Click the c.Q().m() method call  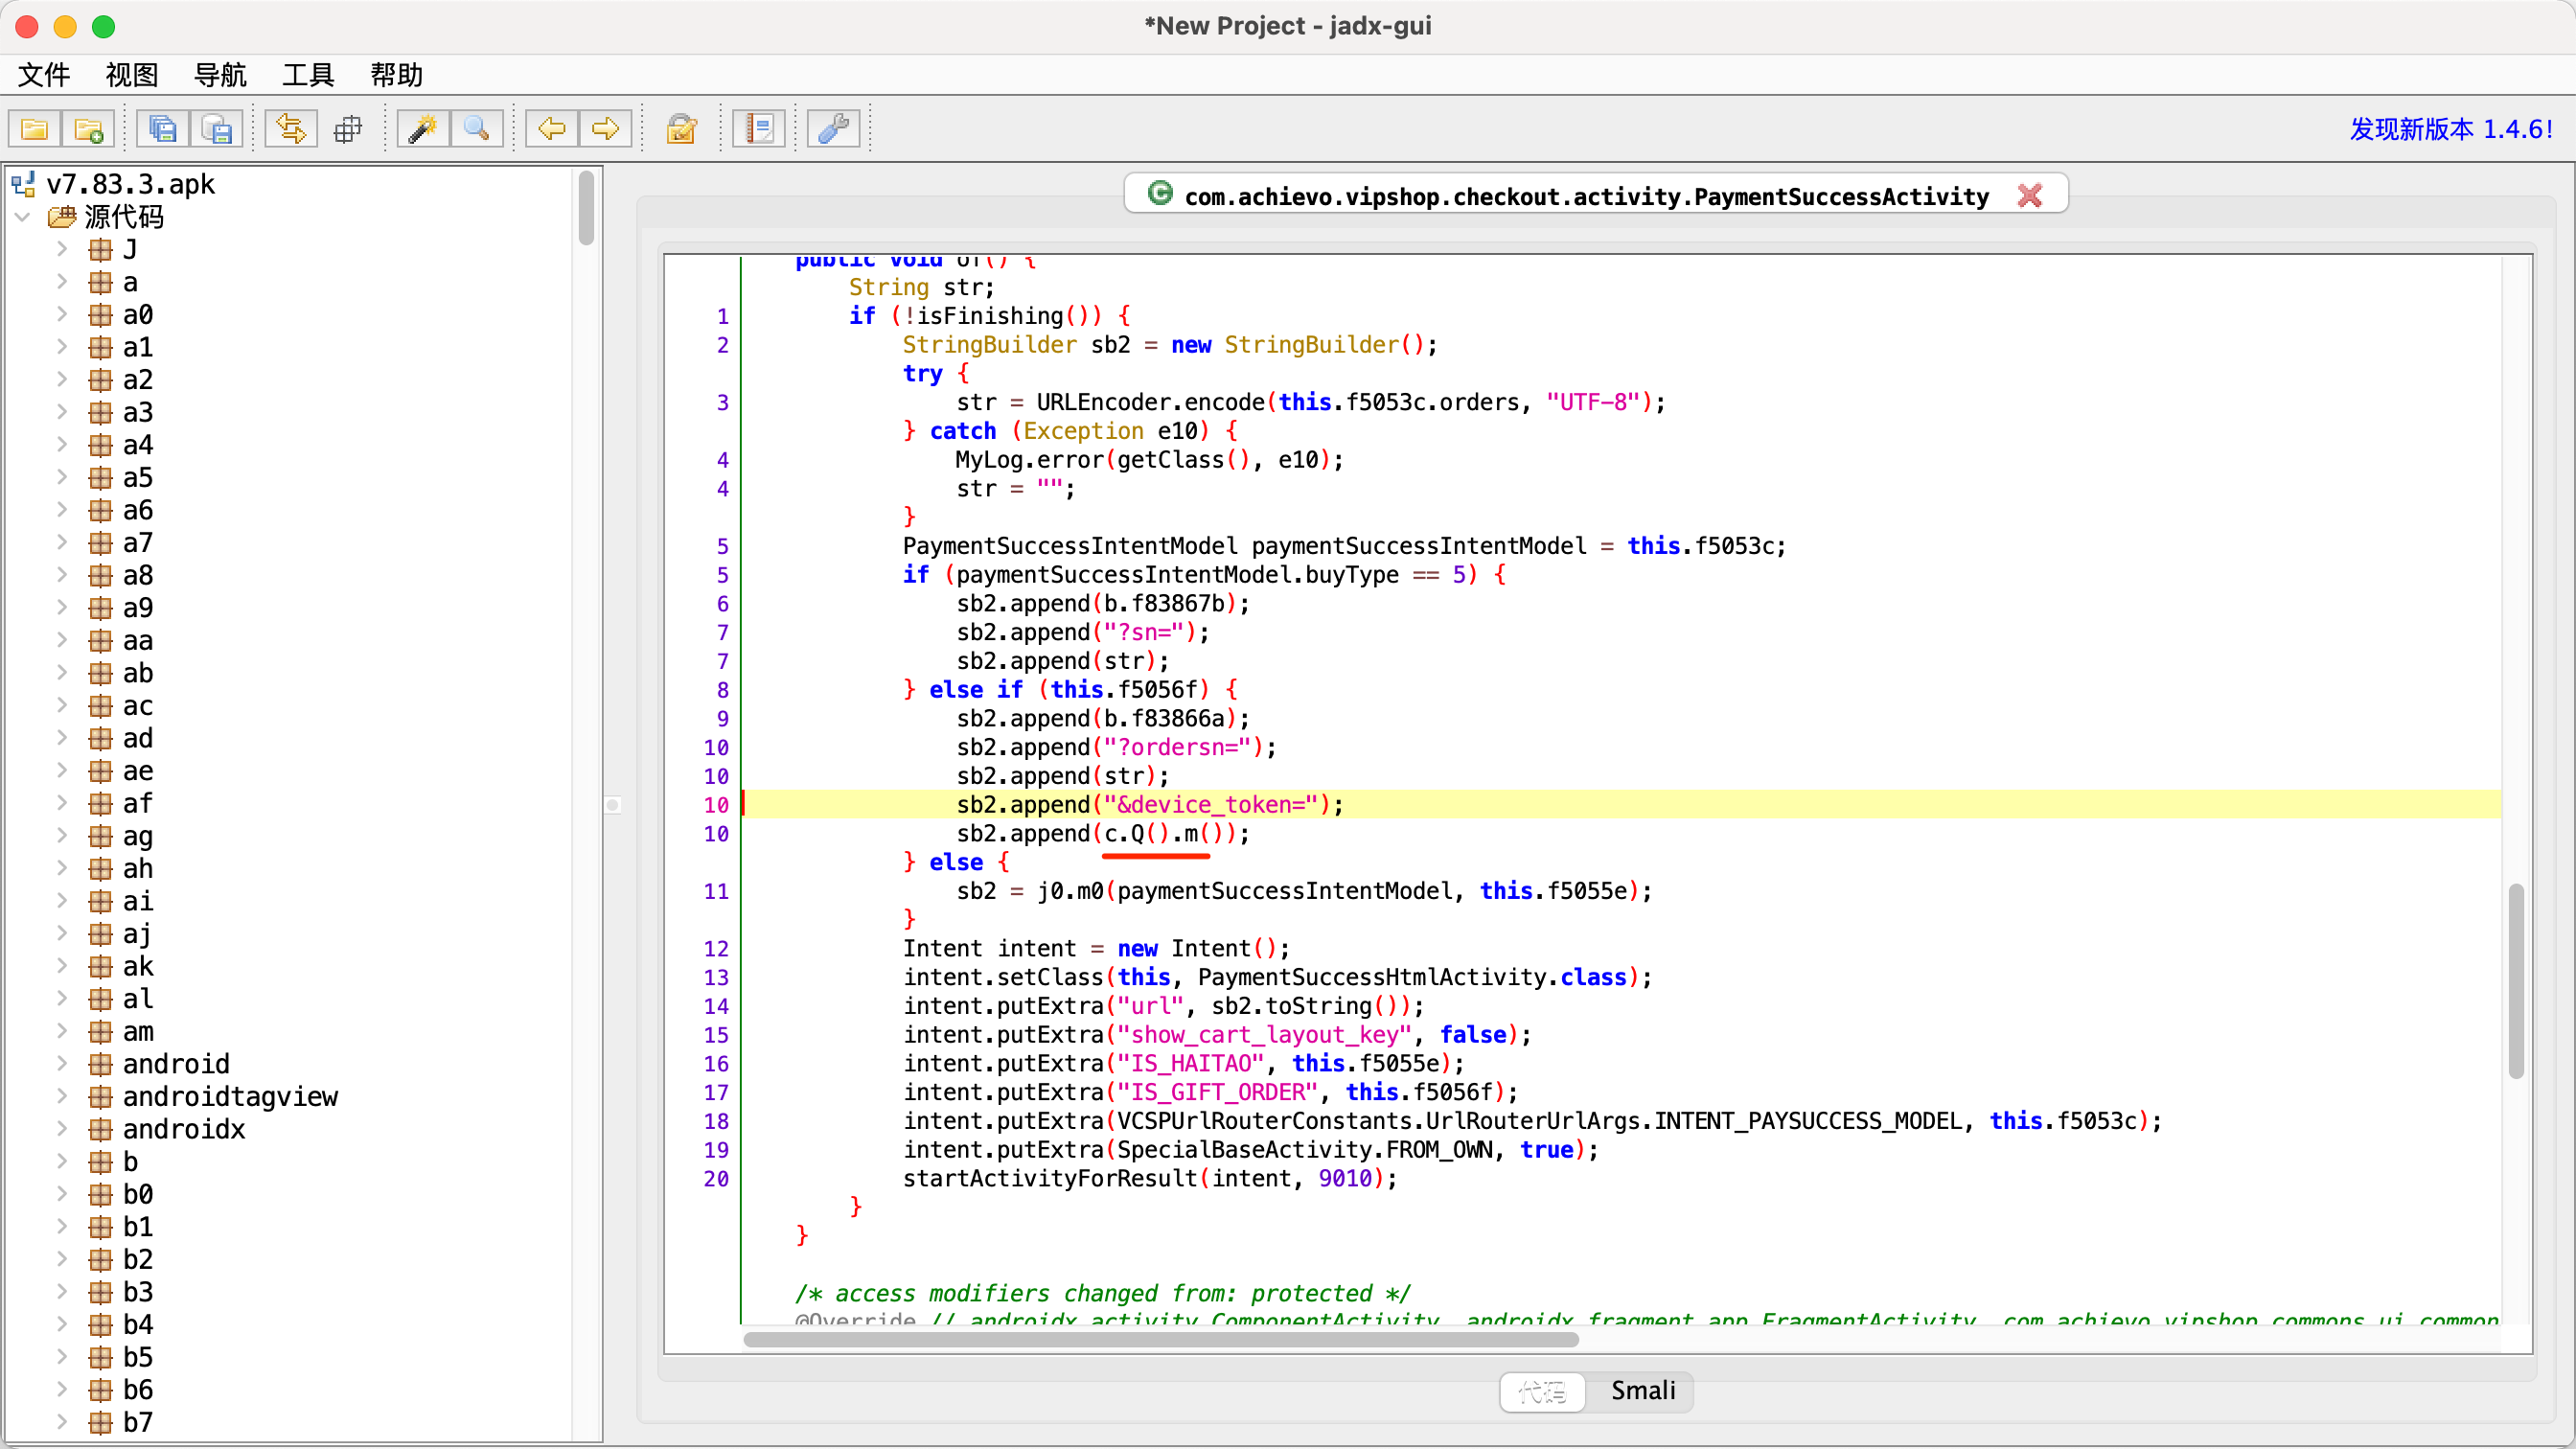[x=1163, y=833]
